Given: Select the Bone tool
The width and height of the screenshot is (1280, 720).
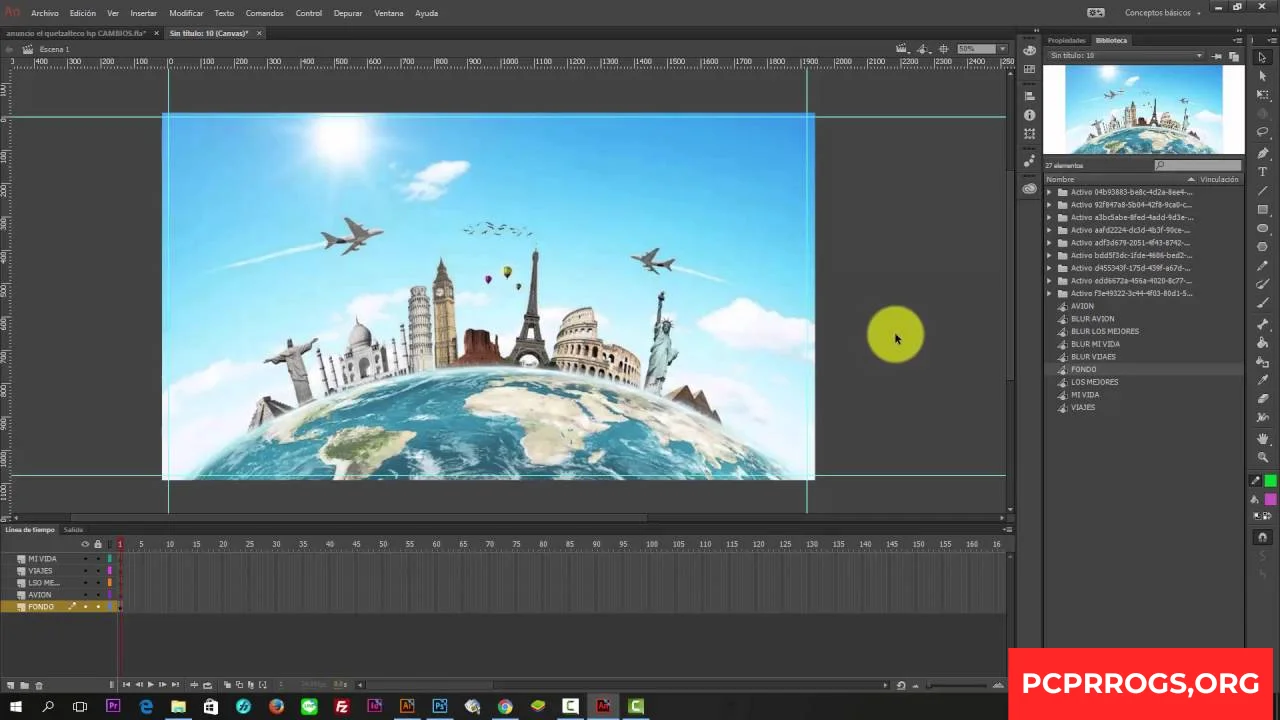Looking at the screenshot, I should (x=1262, y=324).
